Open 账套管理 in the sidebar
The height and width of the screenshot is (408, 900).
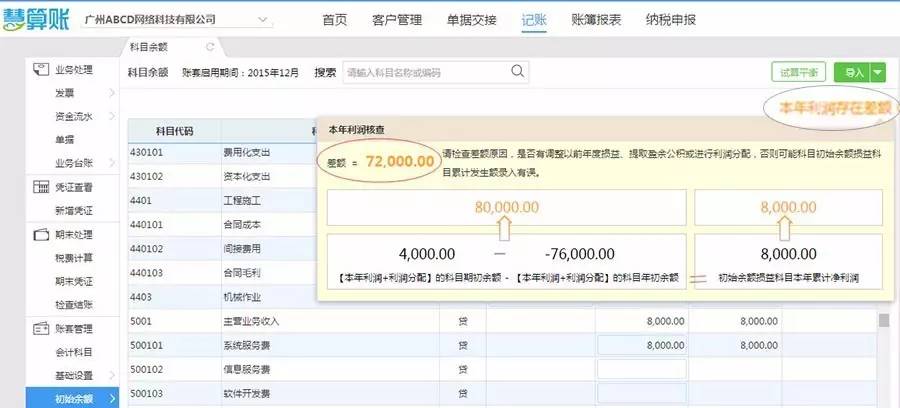[73, 329]
